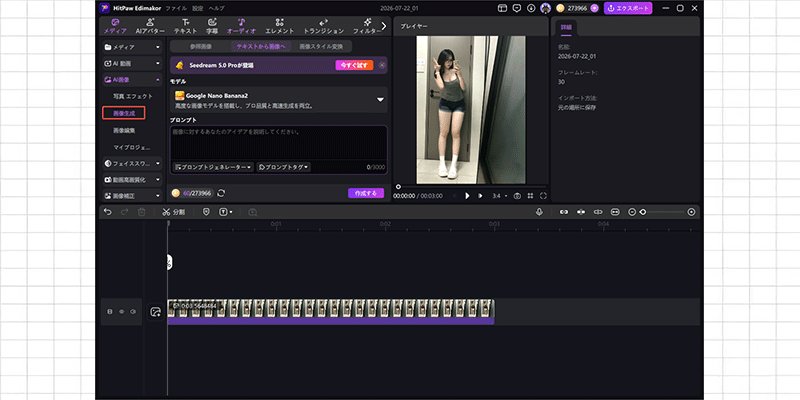Dismiss the Seedream 5.0 Pro banner

coord(382,65)
